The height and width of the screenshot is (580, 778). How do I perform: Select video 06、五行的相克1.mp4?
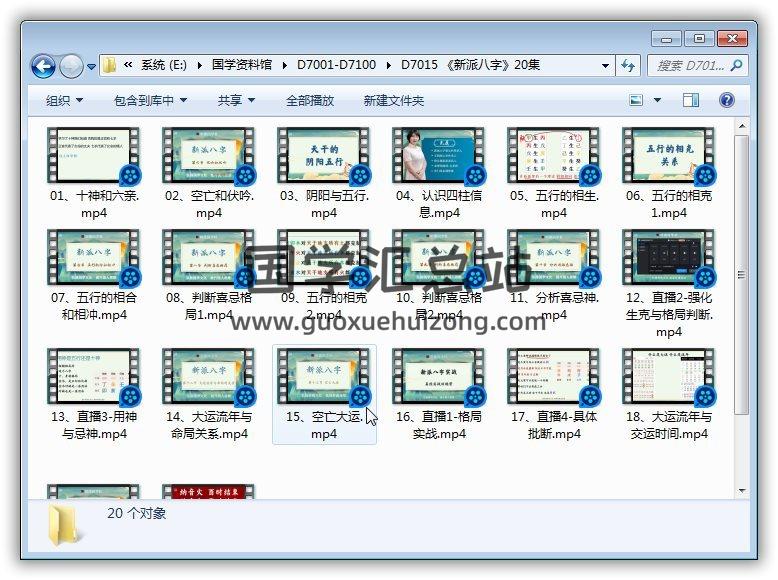(x=669, y=173)
